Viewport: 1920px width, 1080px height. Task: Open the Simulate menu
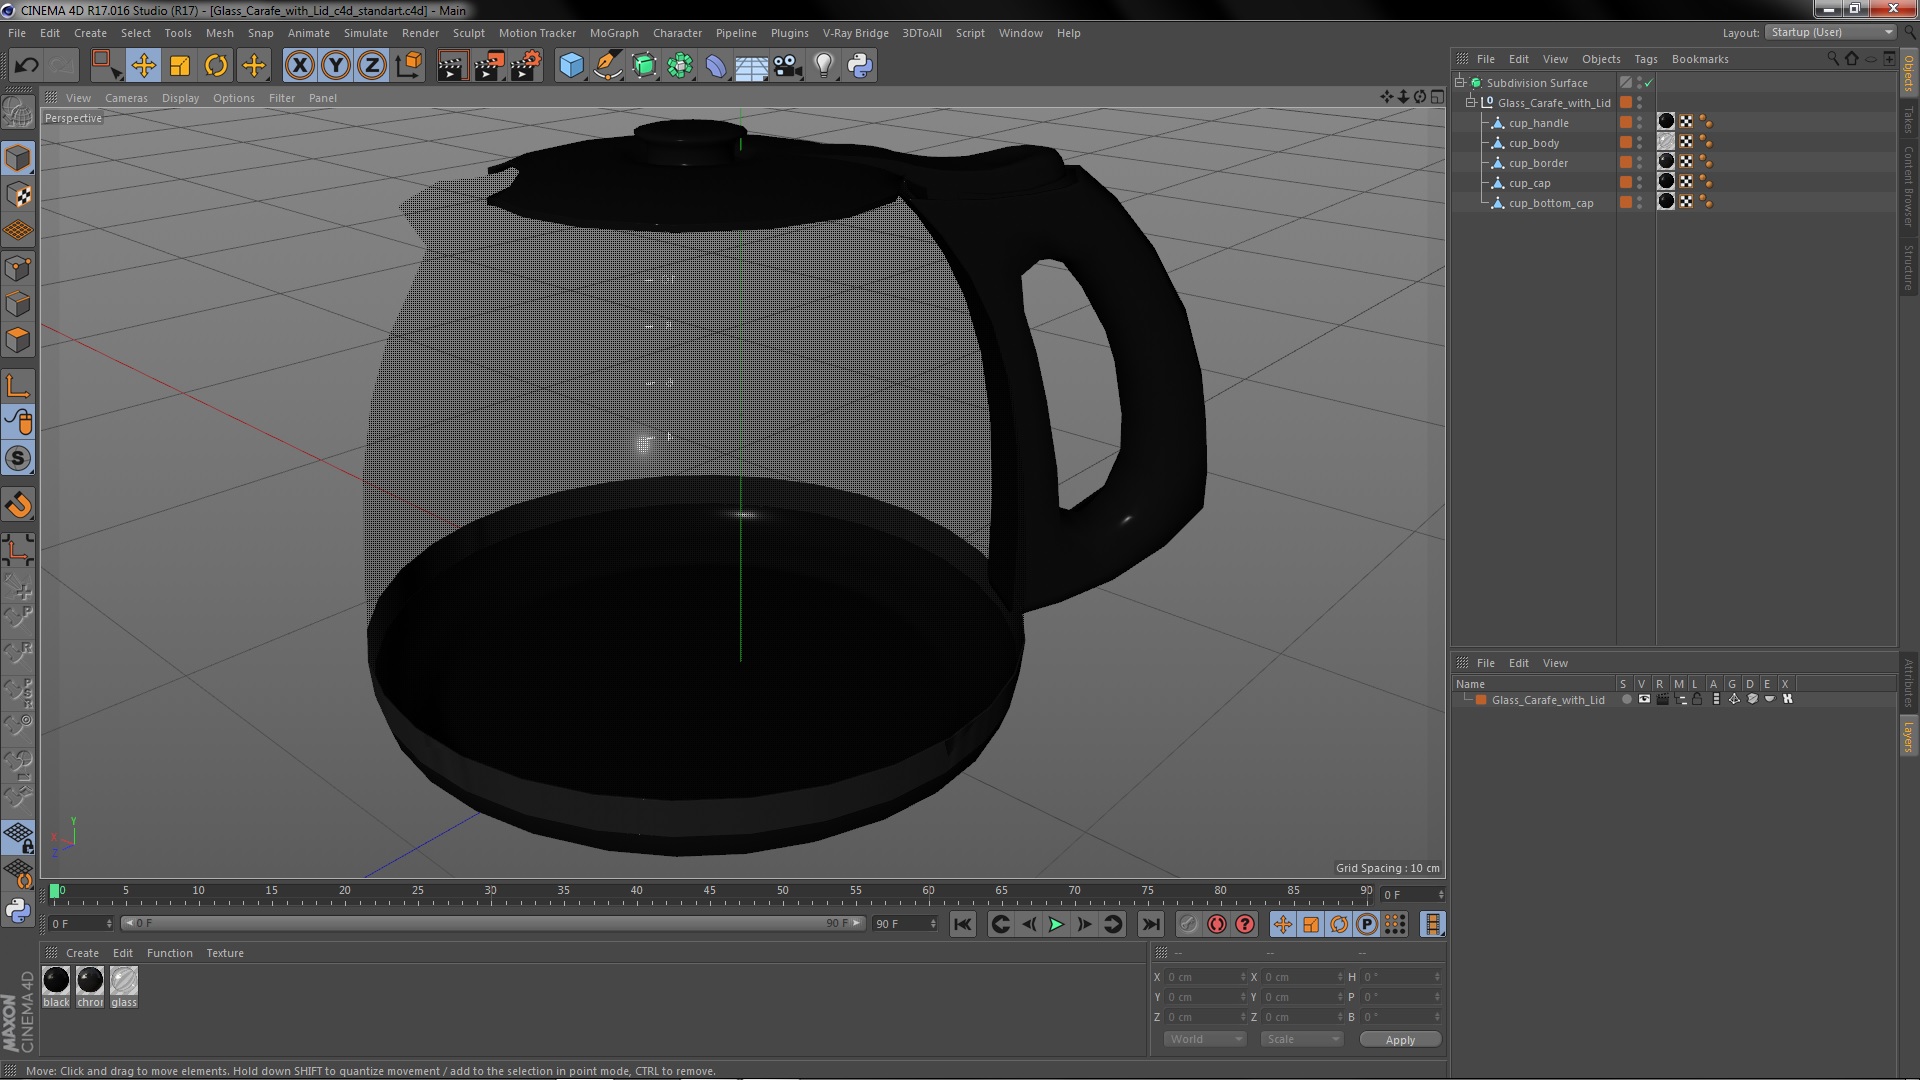coord(366,33)
